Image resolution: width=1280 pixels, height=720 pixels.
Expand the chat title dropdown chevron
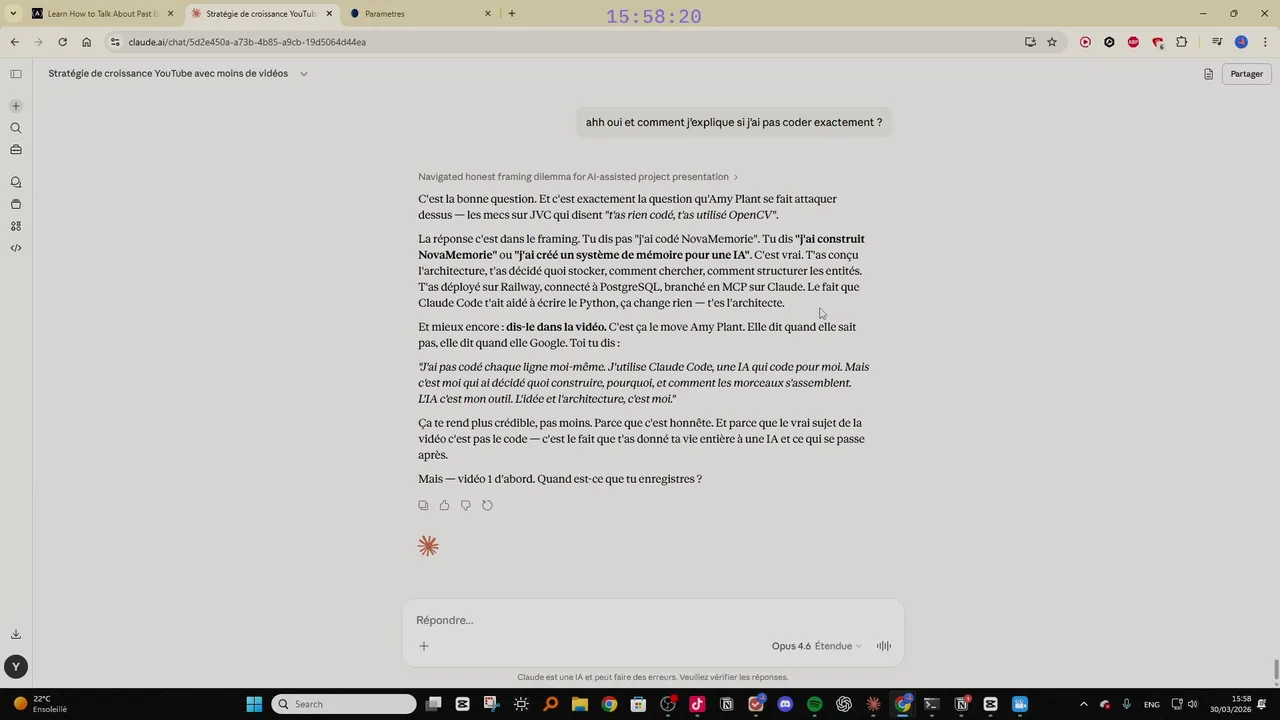coord(304,74)
